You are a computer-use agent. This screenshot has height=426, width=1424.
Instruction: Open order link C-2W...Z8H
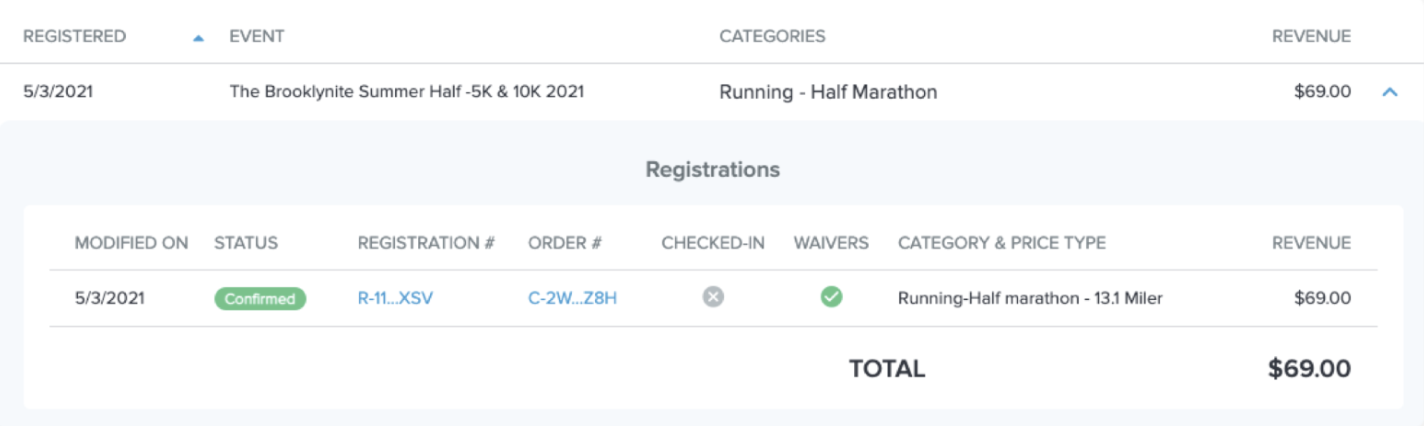tap(572, 298)
